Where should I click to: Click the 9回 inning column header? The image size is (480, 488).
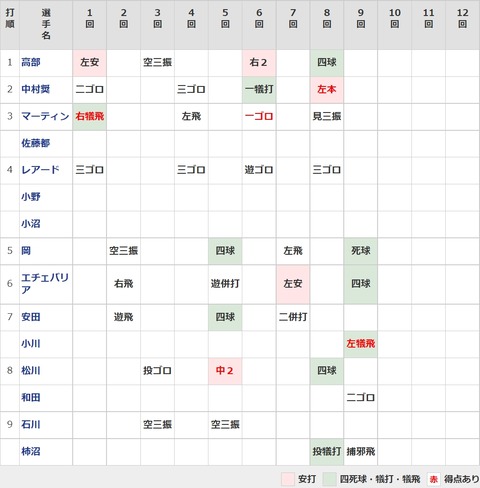pos(361,25)
